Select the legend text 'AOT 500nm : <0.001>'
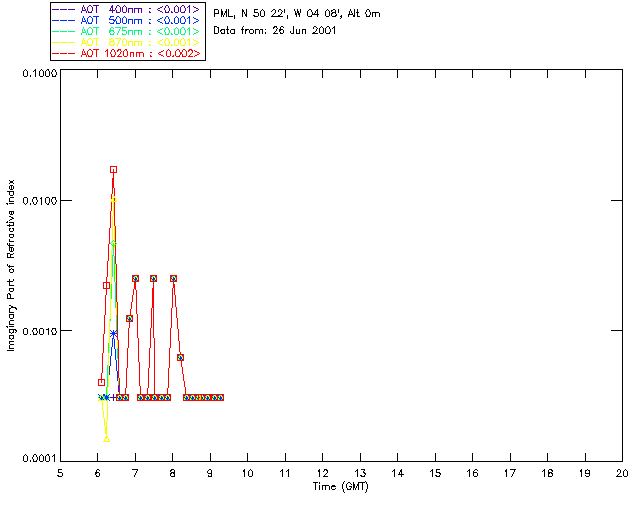640x512 pixels. click(140, 20)
